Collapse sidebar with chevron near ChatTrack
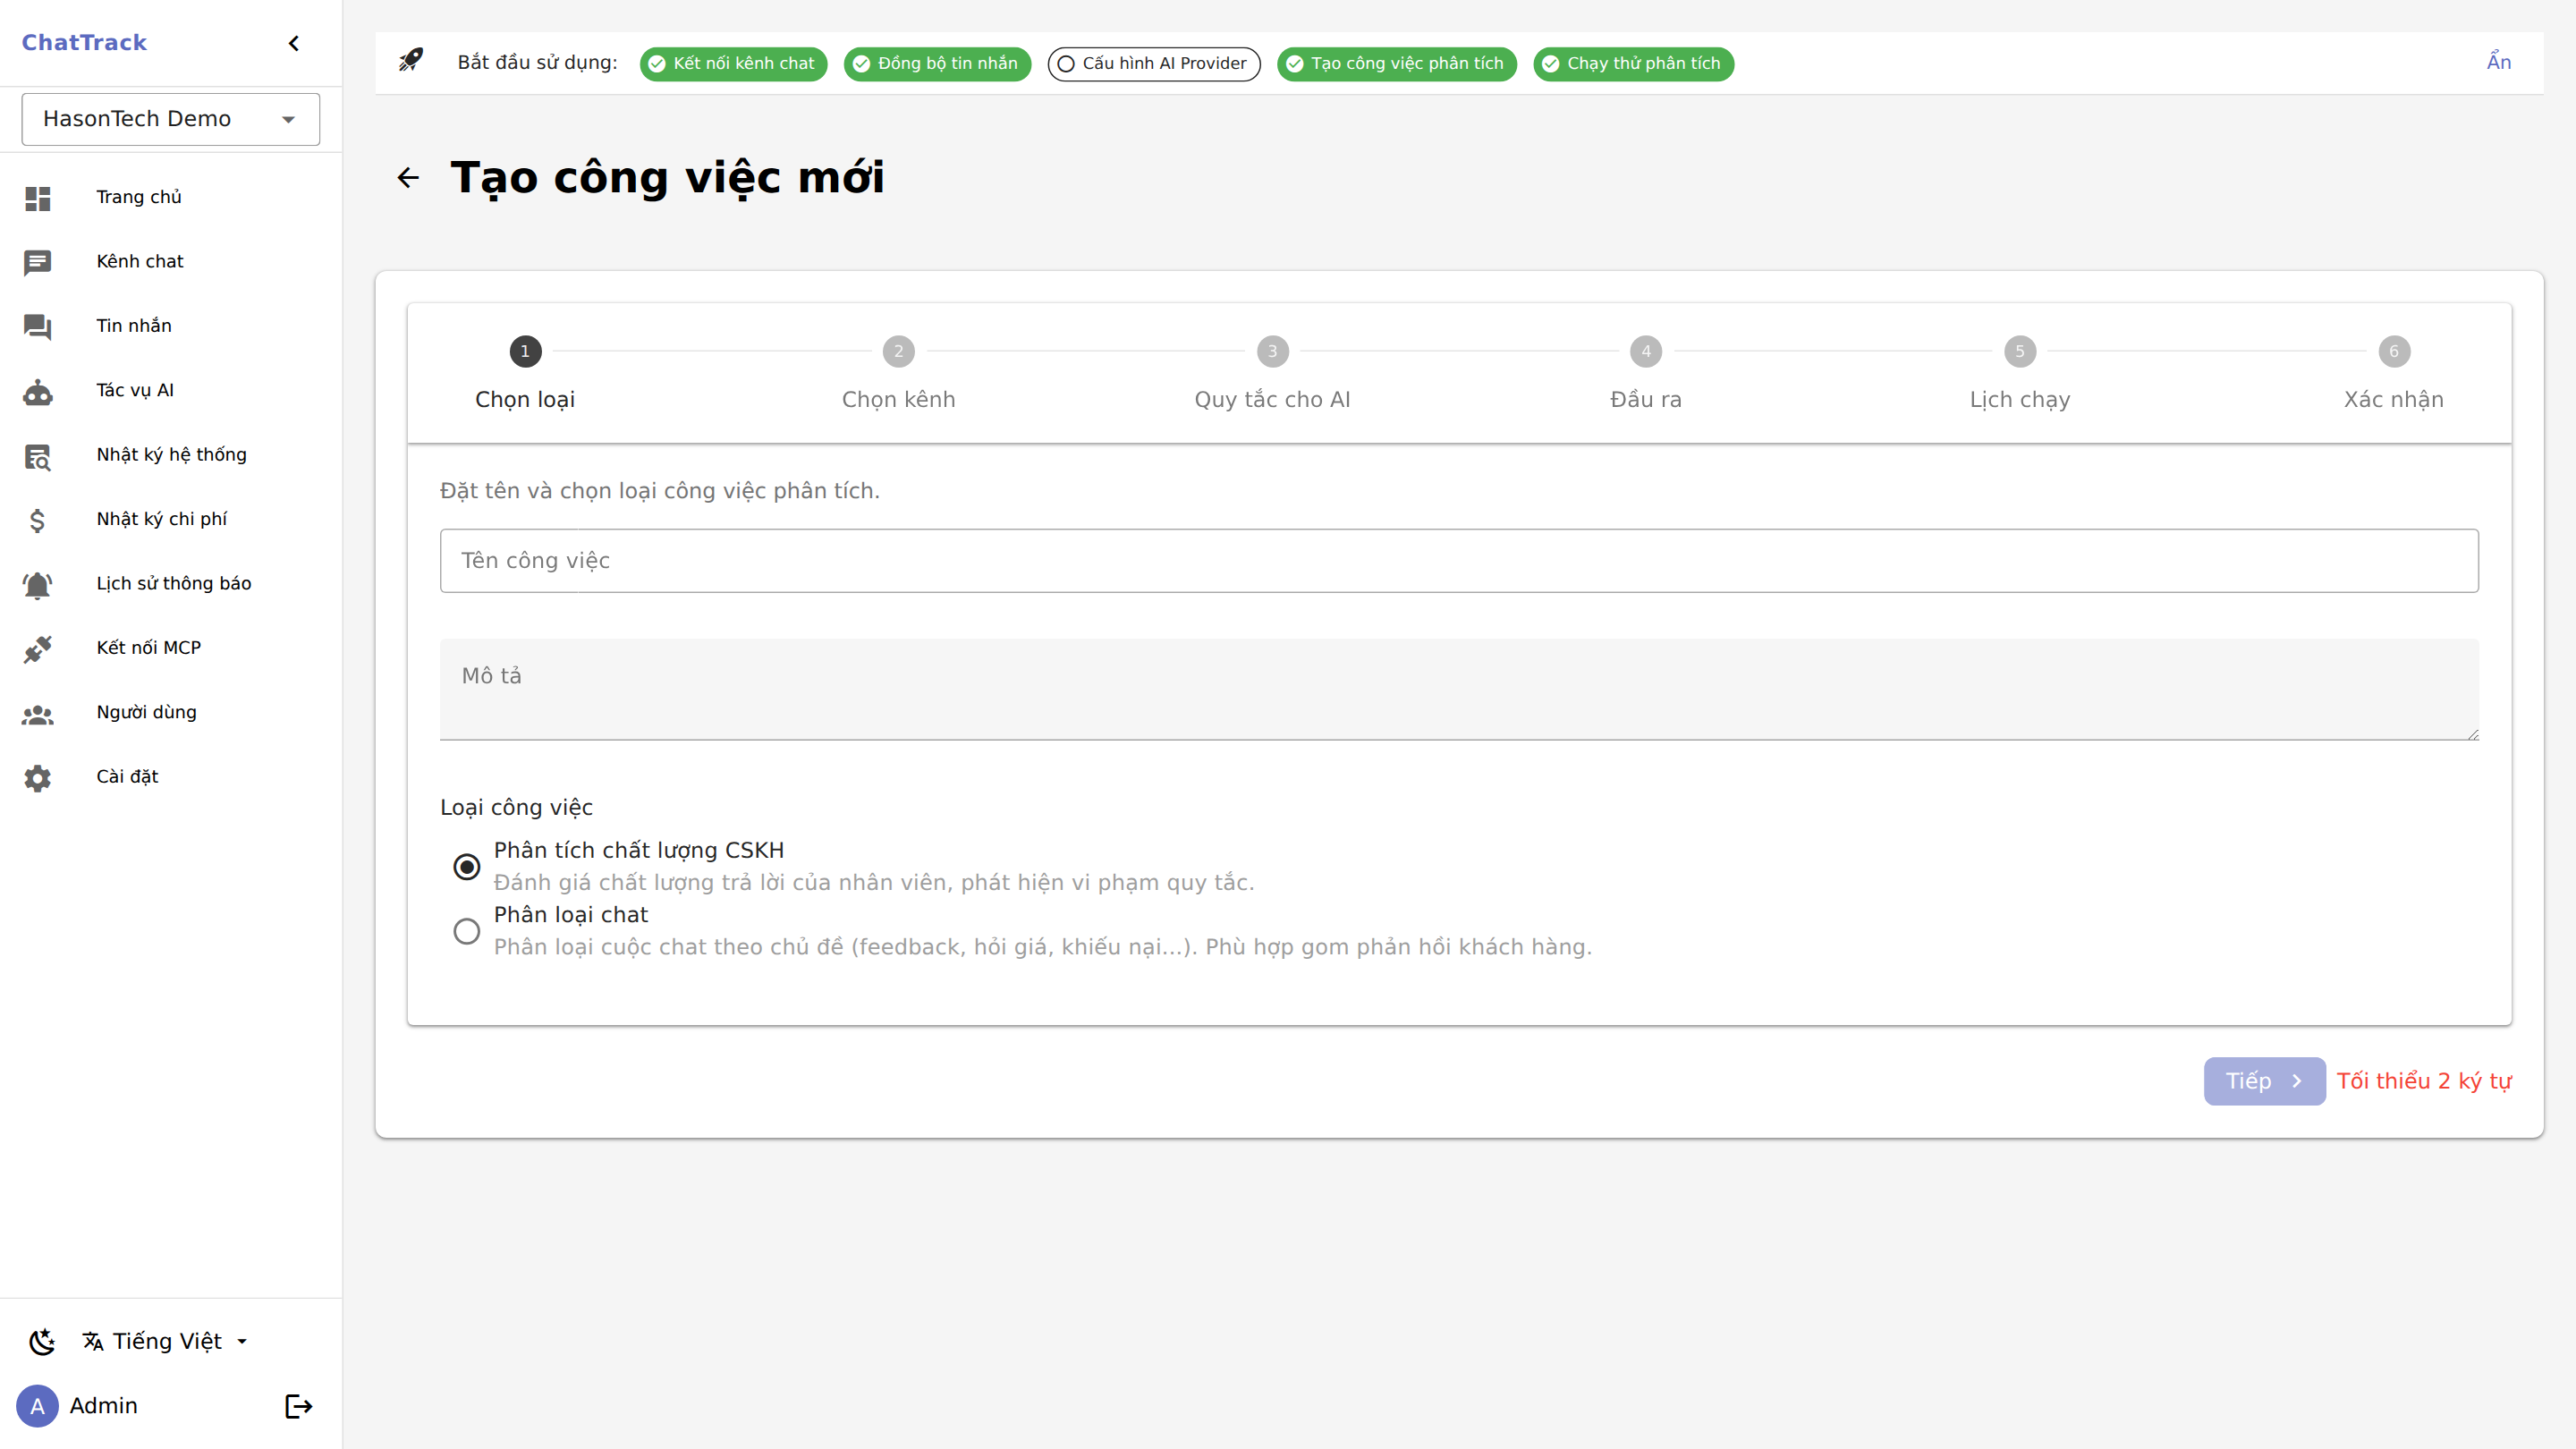This screenshot has height=1449, width=2576. click(x=294, y=43)
